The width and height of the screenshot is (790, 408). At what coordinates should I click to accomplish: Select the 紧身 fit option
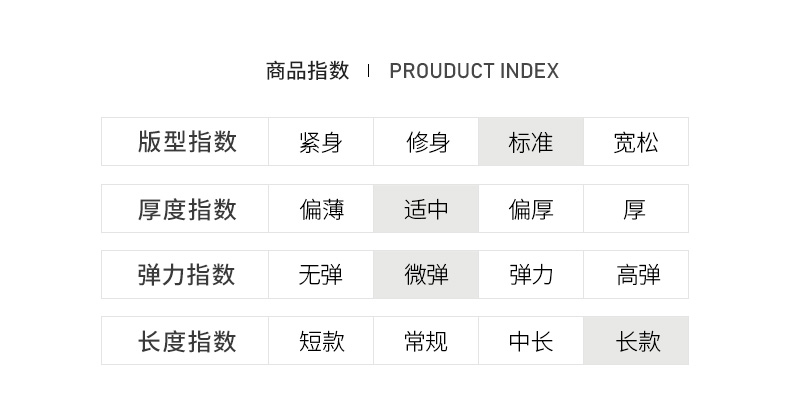[321, 142]
